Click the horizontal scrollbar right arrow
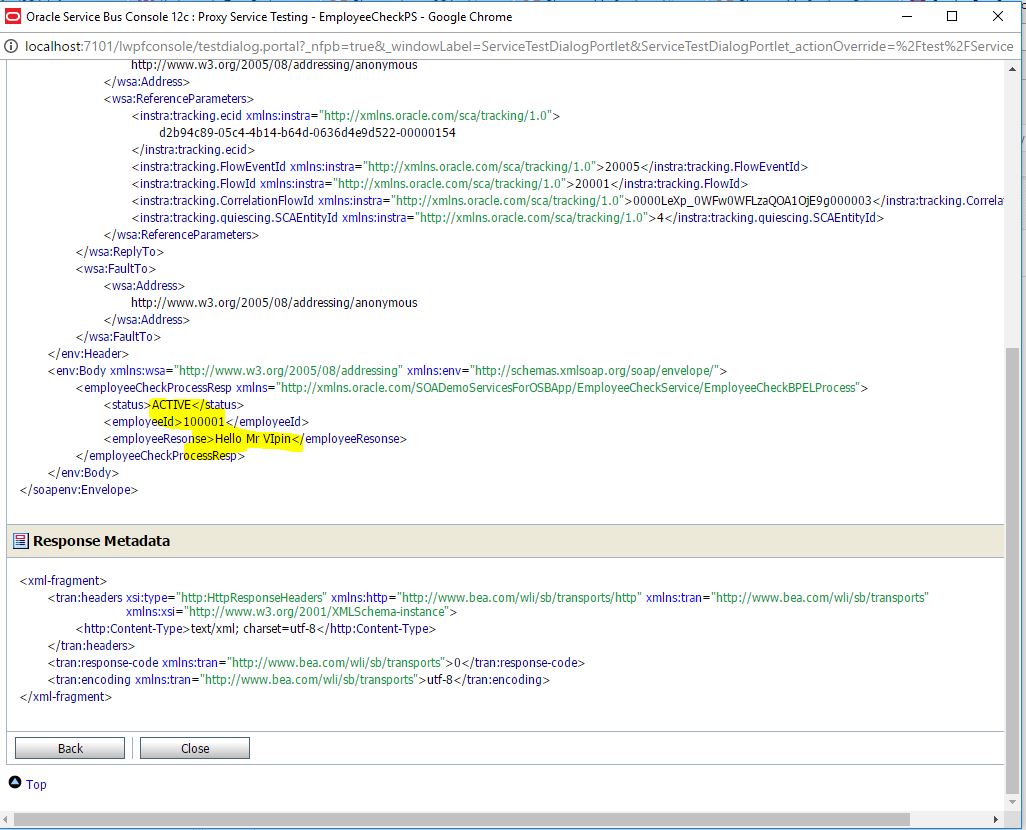This screenshot has height=830, width=1026. pos(996,820)
